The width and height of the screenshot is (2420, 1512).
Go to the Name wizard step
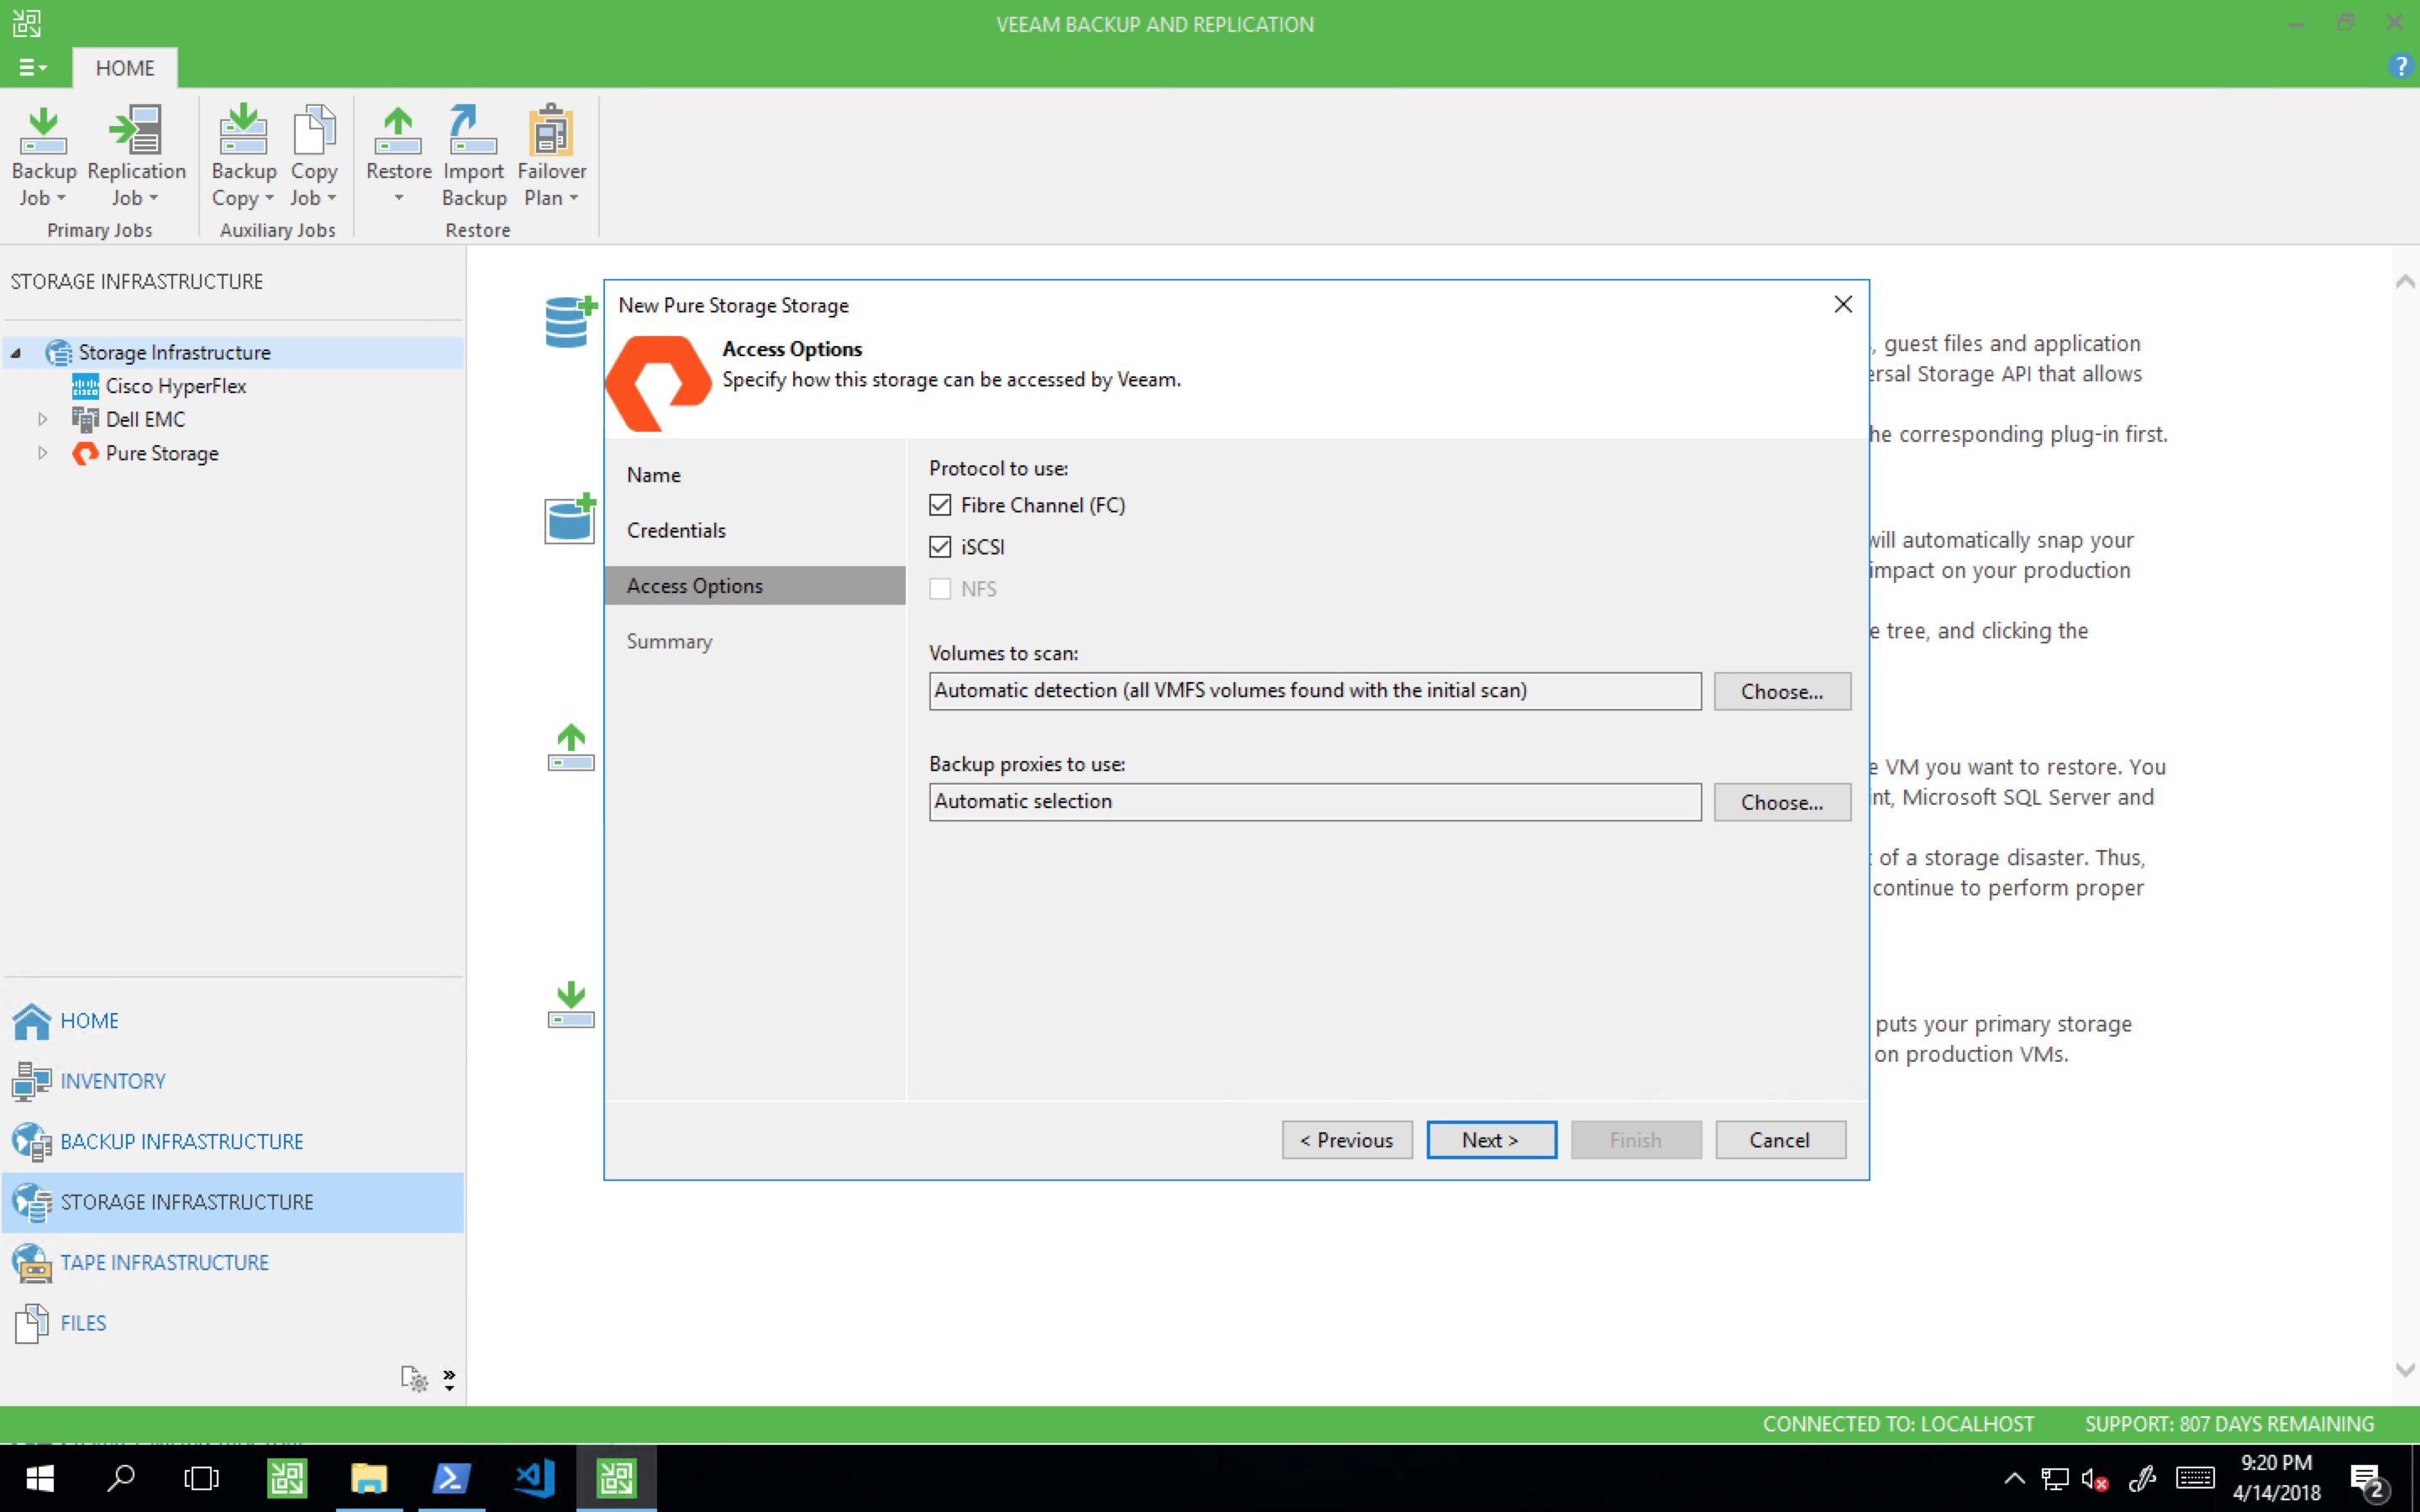[x=654, y=475]
